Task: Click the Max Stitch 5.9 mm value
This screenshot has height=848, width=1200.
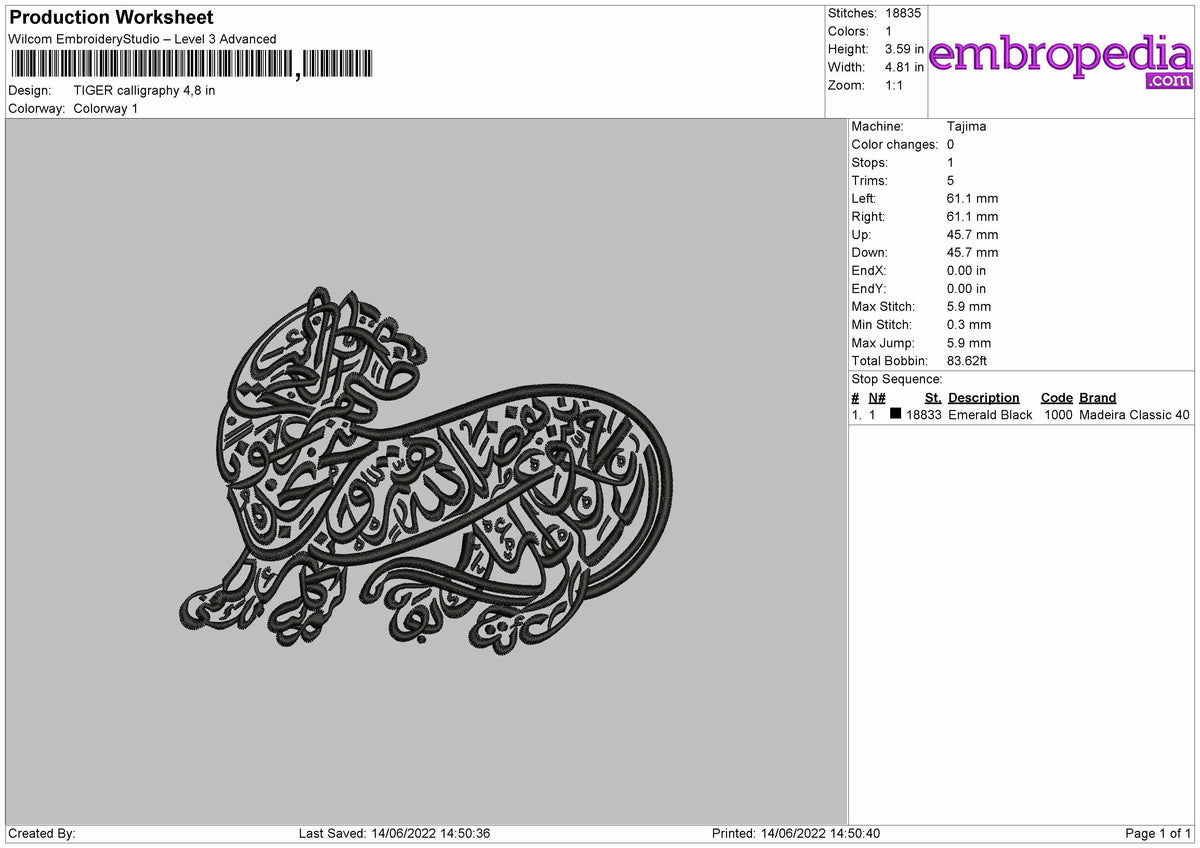Action: click(x=968, y=306)
